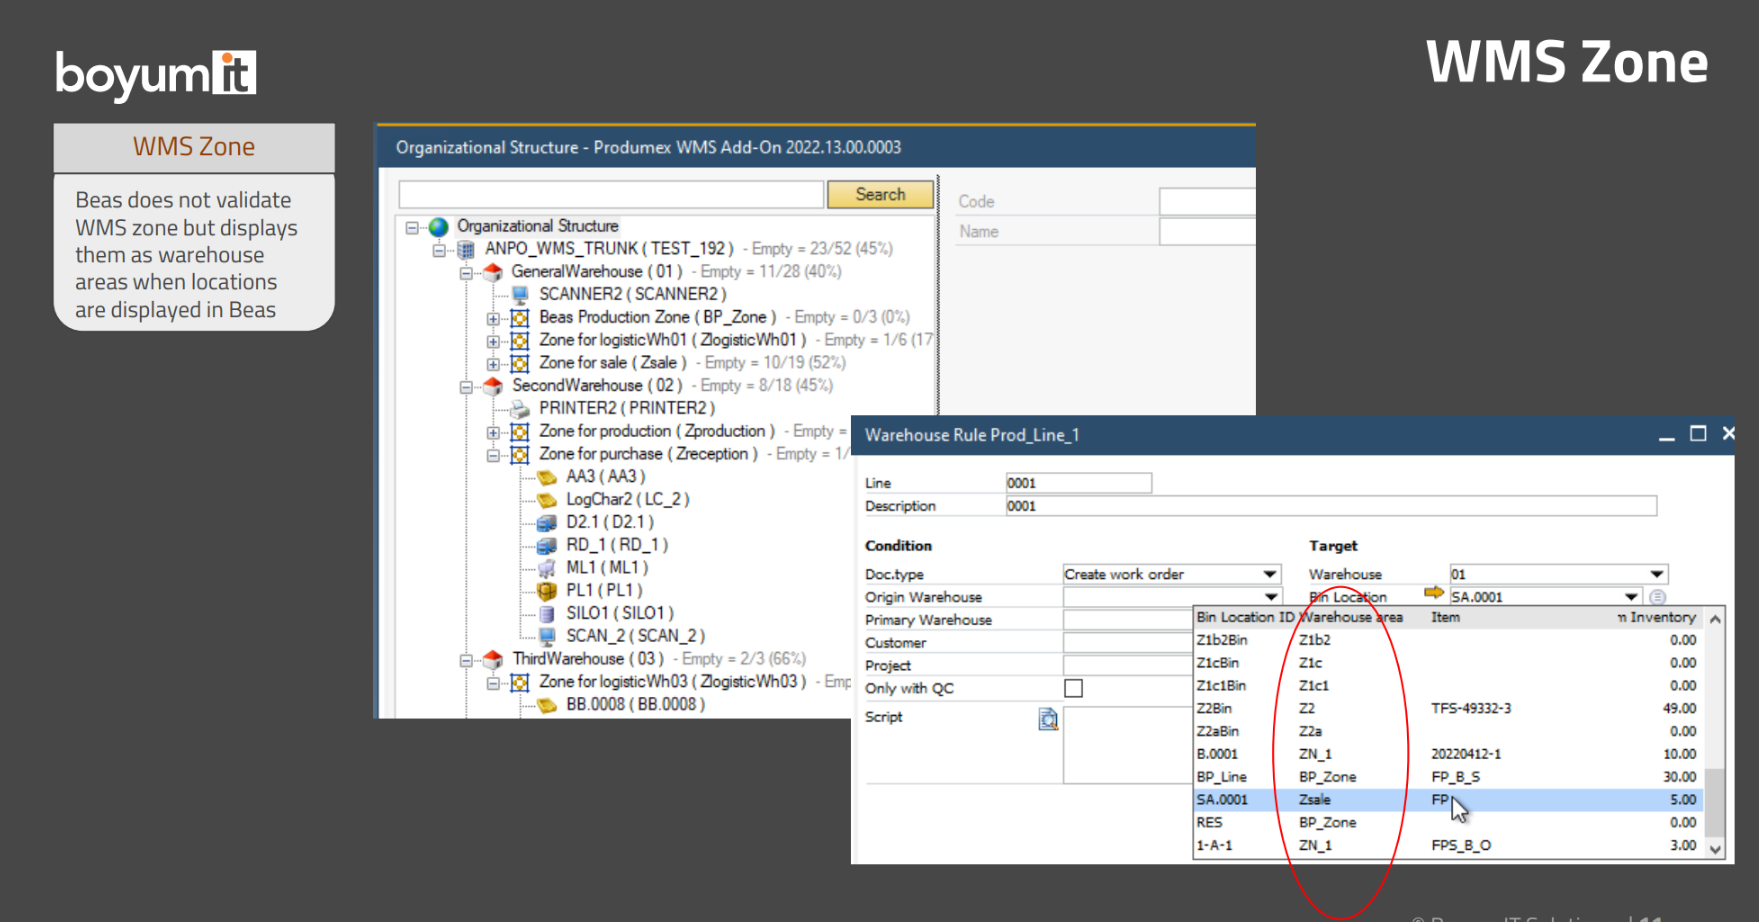Click the BB.0008 bin icon
1759x922 pixels.
[547, 705]
